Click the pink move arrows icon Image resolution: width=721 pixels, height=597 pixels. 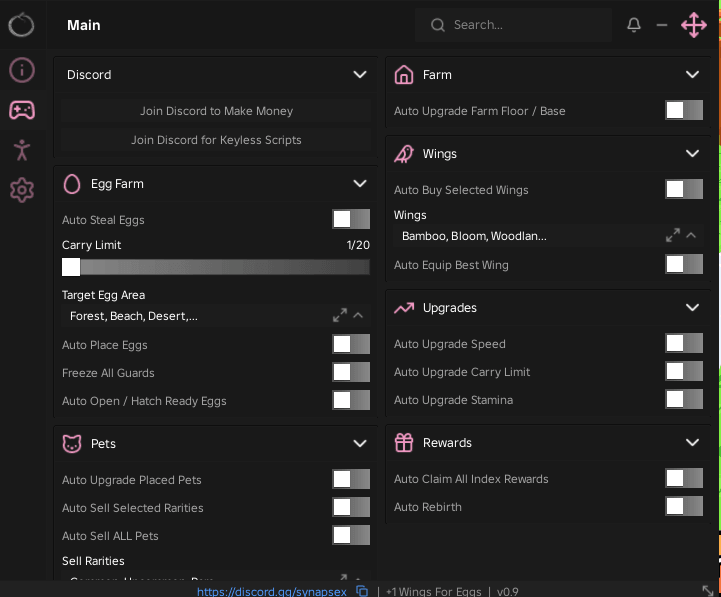pos(693,25)
